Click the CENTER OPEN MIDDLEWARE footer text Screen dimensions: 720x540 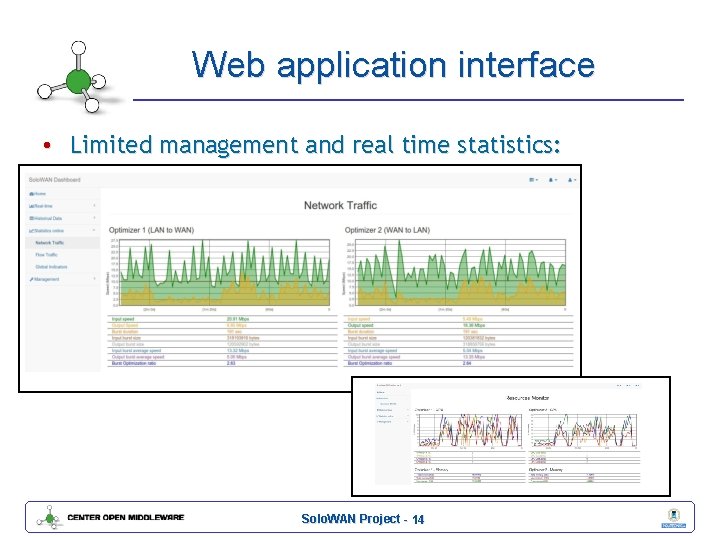pos(126,517)
